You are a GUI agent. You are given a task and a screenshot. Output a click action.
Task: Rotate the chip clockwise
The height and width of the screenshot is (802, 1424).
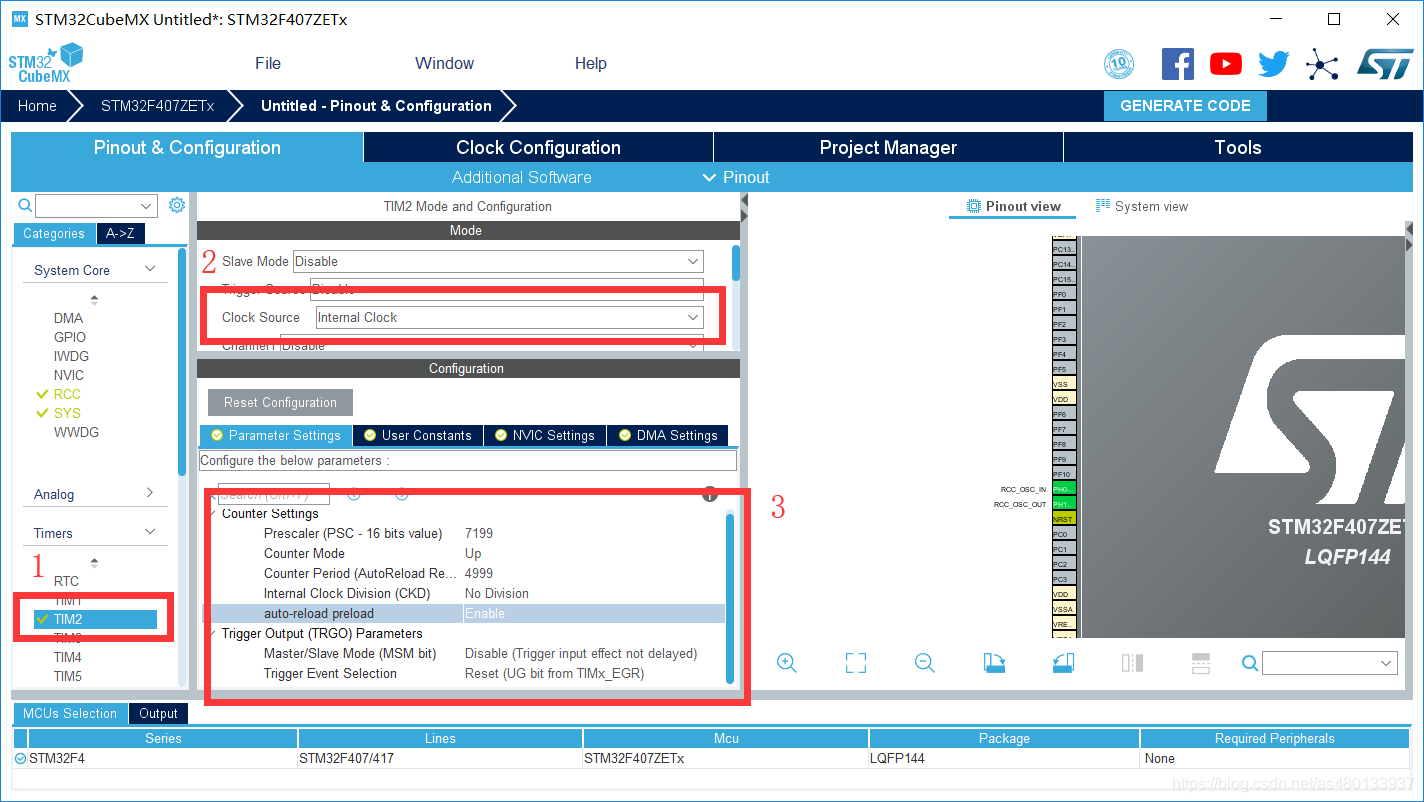point(994,663)
